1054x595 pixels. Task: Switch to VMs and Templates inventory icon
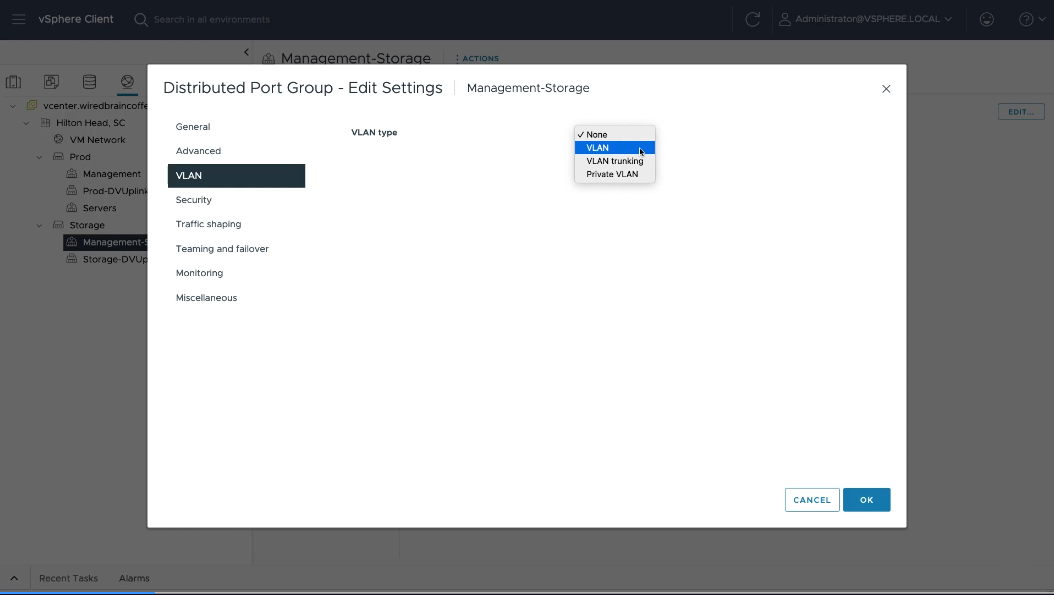coord(51,82)
